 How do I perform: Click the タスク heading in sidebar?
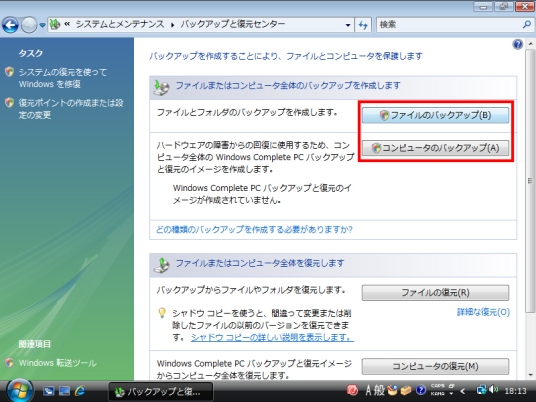pyautogui.click(x=31, y=53)
